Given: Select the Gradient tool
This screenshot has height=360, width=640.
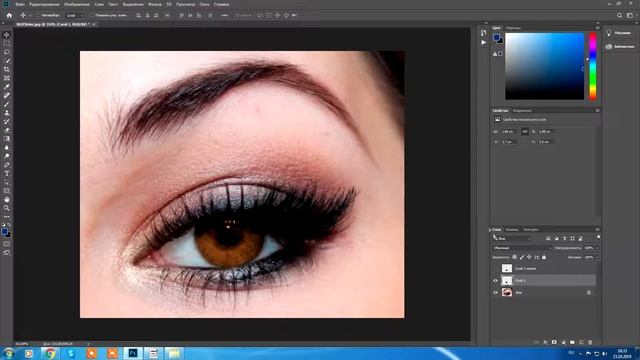Looking at the screenshot, I should [7, 139].
